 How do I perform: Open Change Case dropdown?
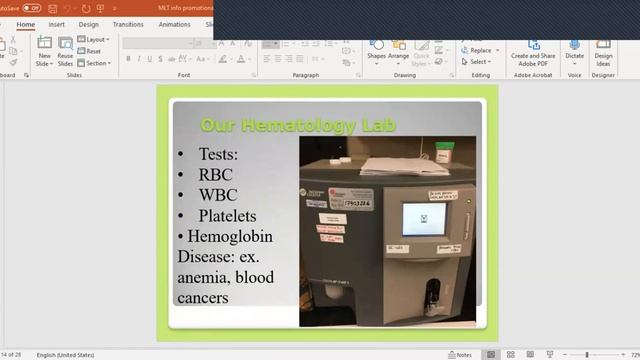(x=202, y=59)
